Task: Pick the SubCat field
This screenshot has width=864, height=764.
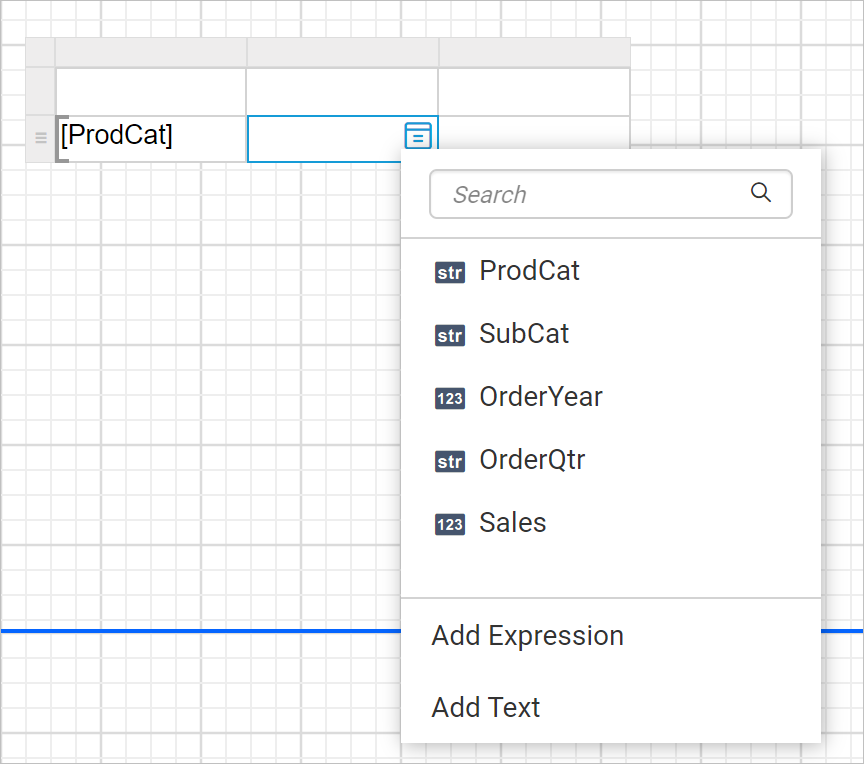Action: 611,334
